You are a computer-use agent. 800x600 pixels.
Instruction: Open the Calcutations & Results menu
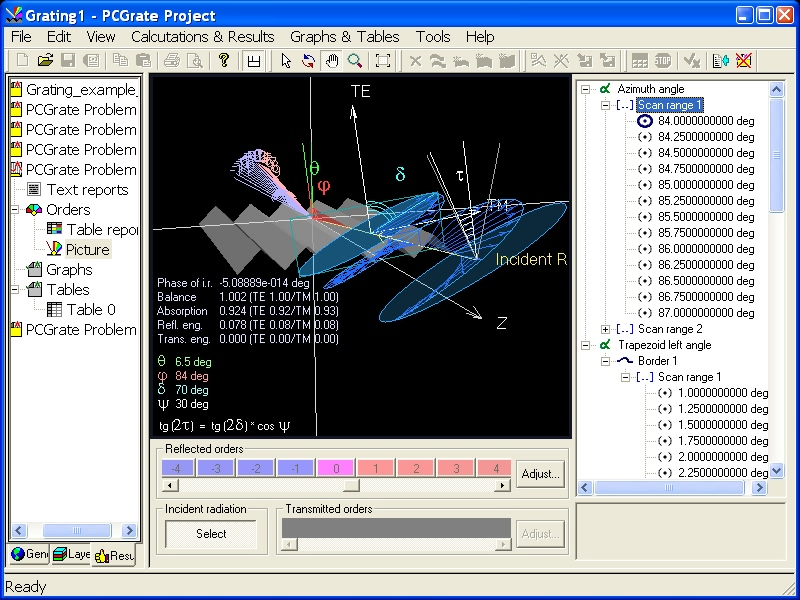tap(203, 37)
